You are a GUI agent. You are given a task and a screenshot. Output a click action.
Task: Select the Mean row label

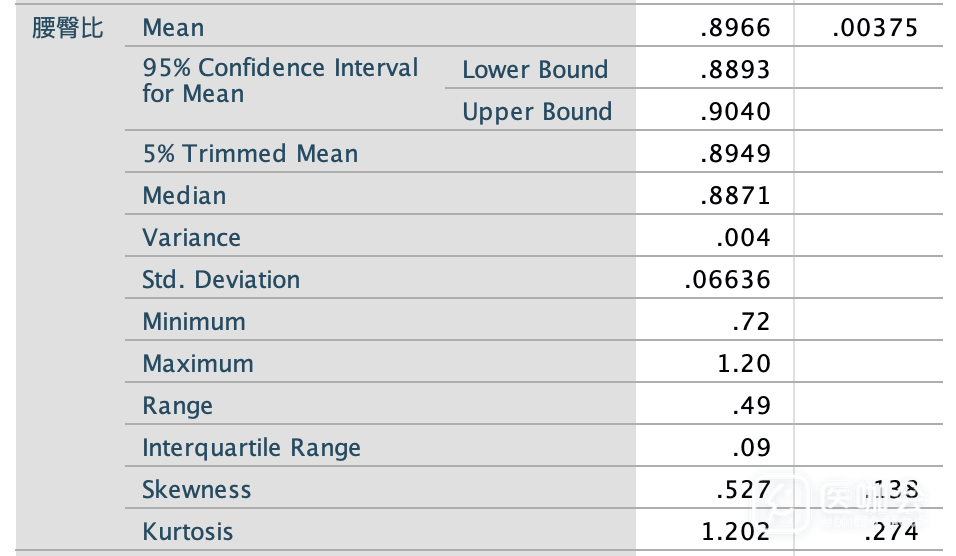173,28
